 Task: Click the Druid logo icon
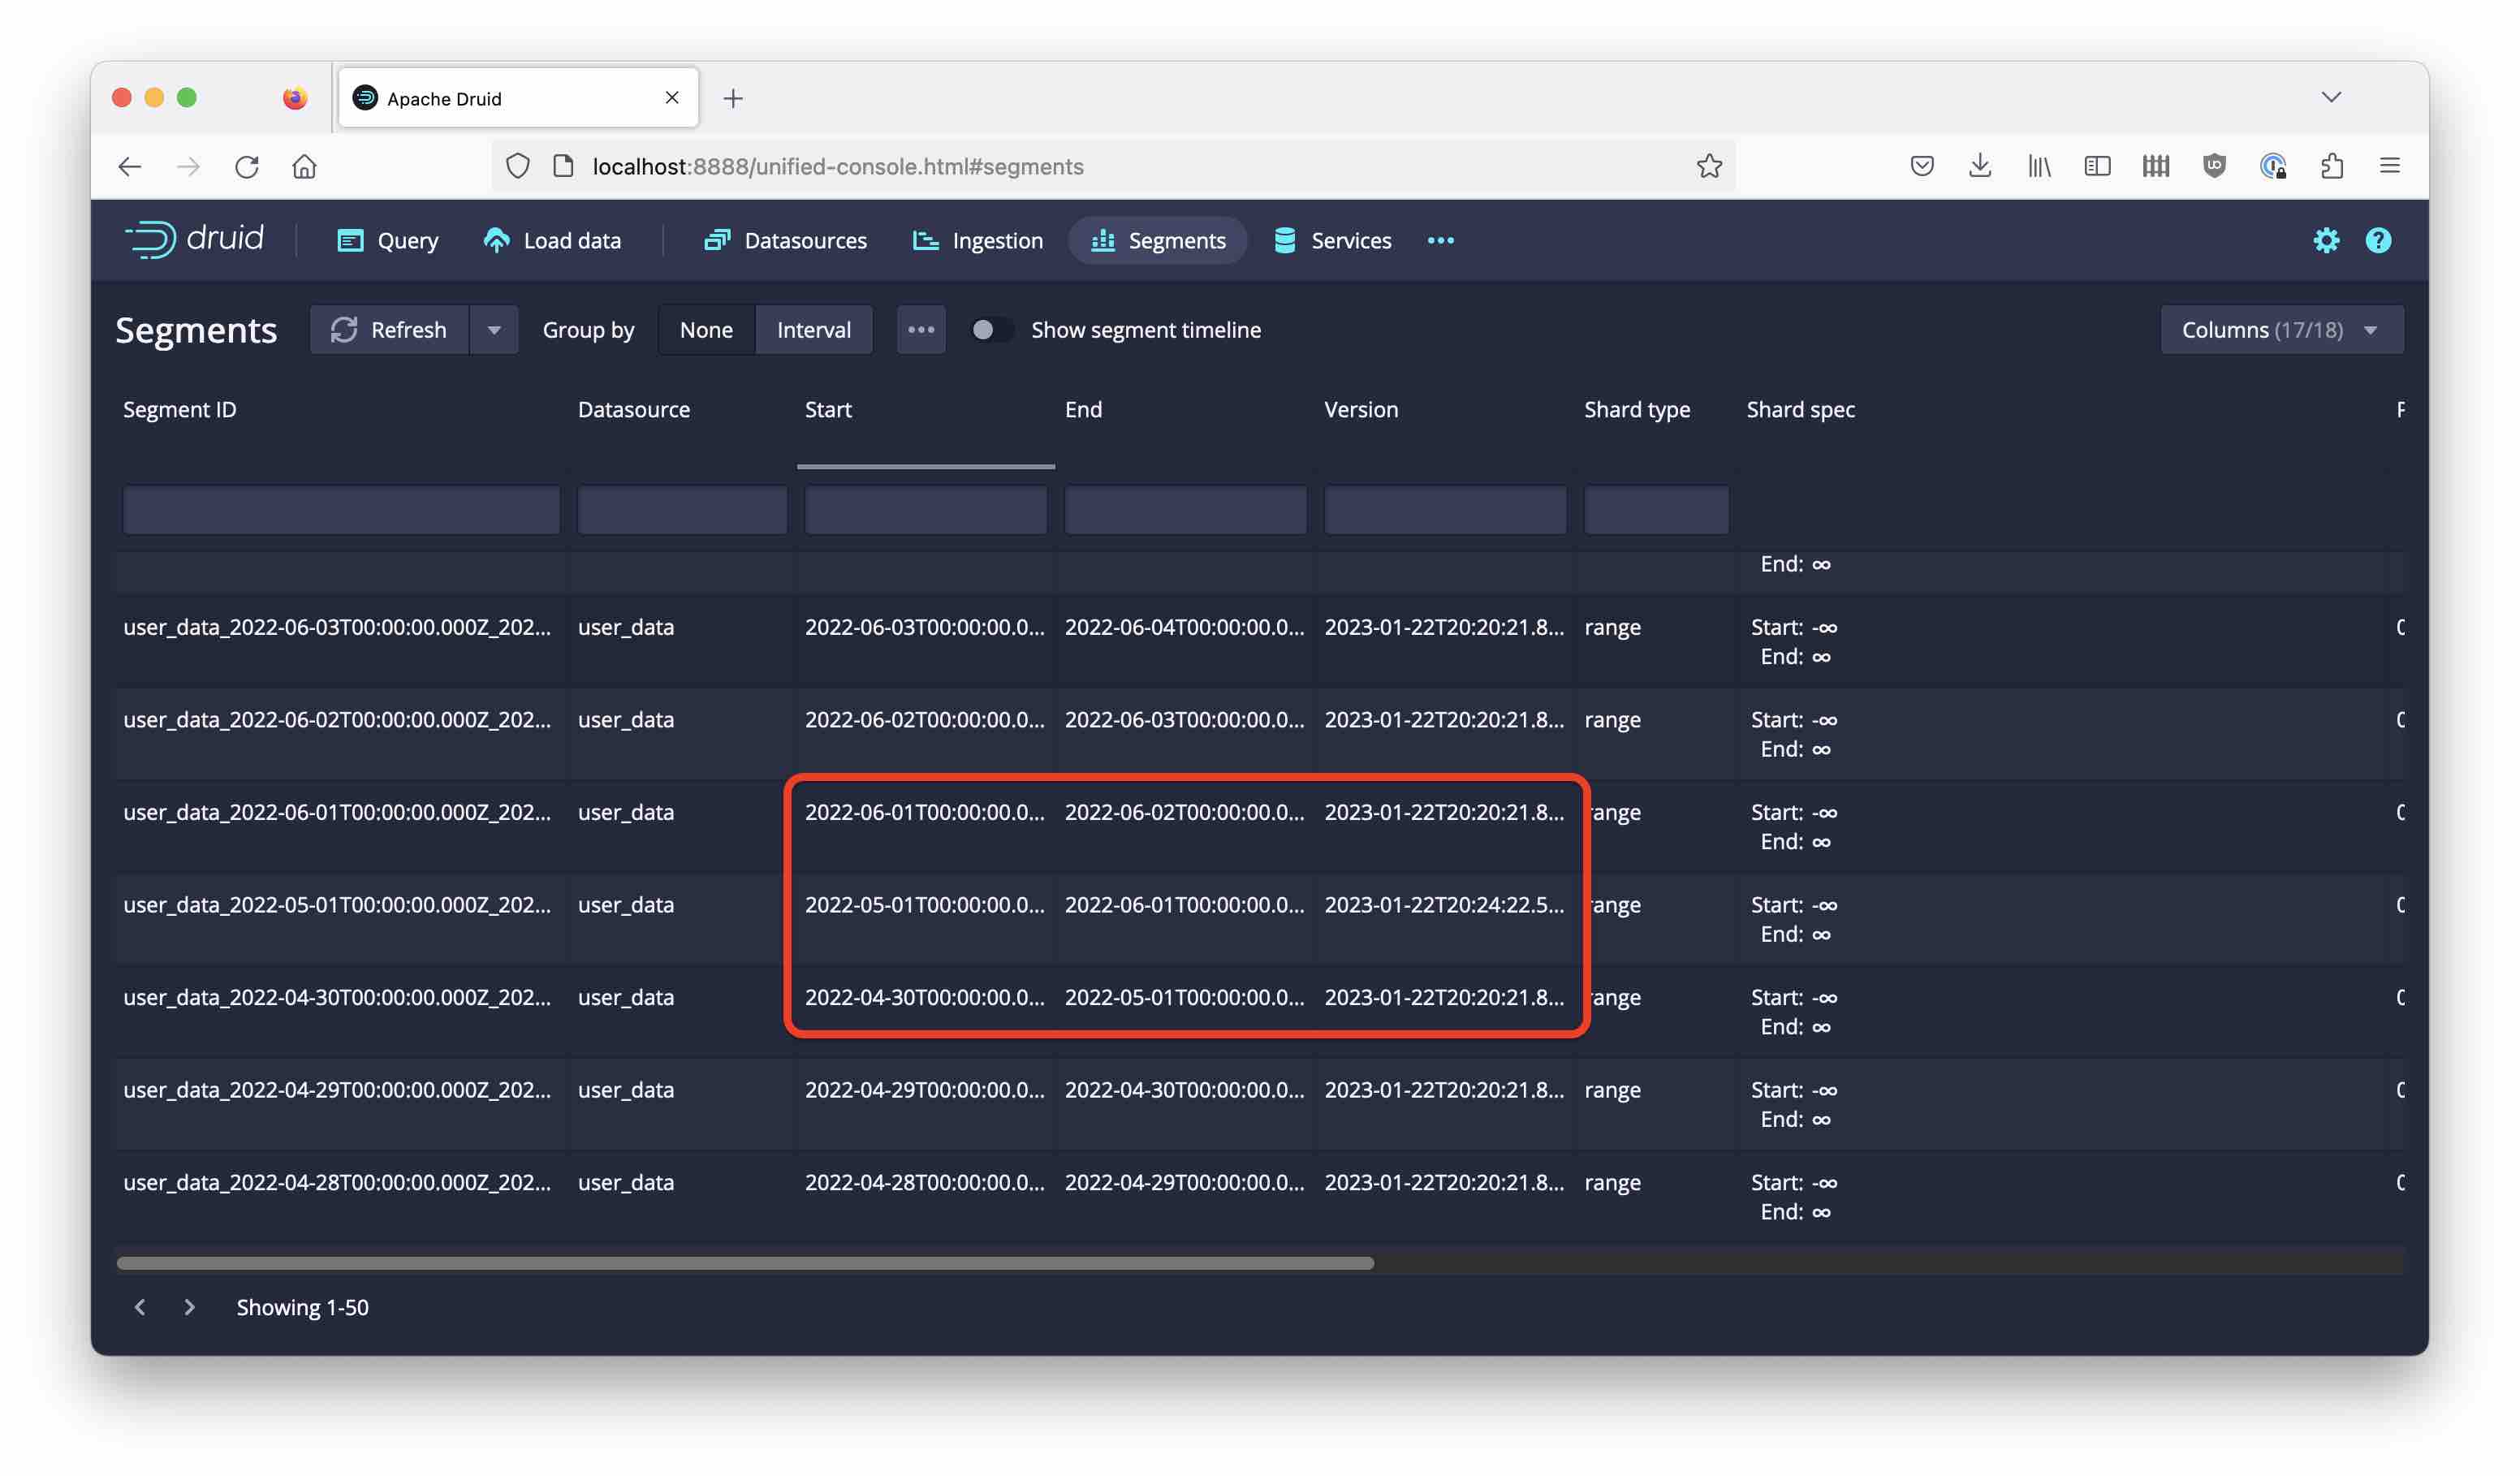(151, 240)
